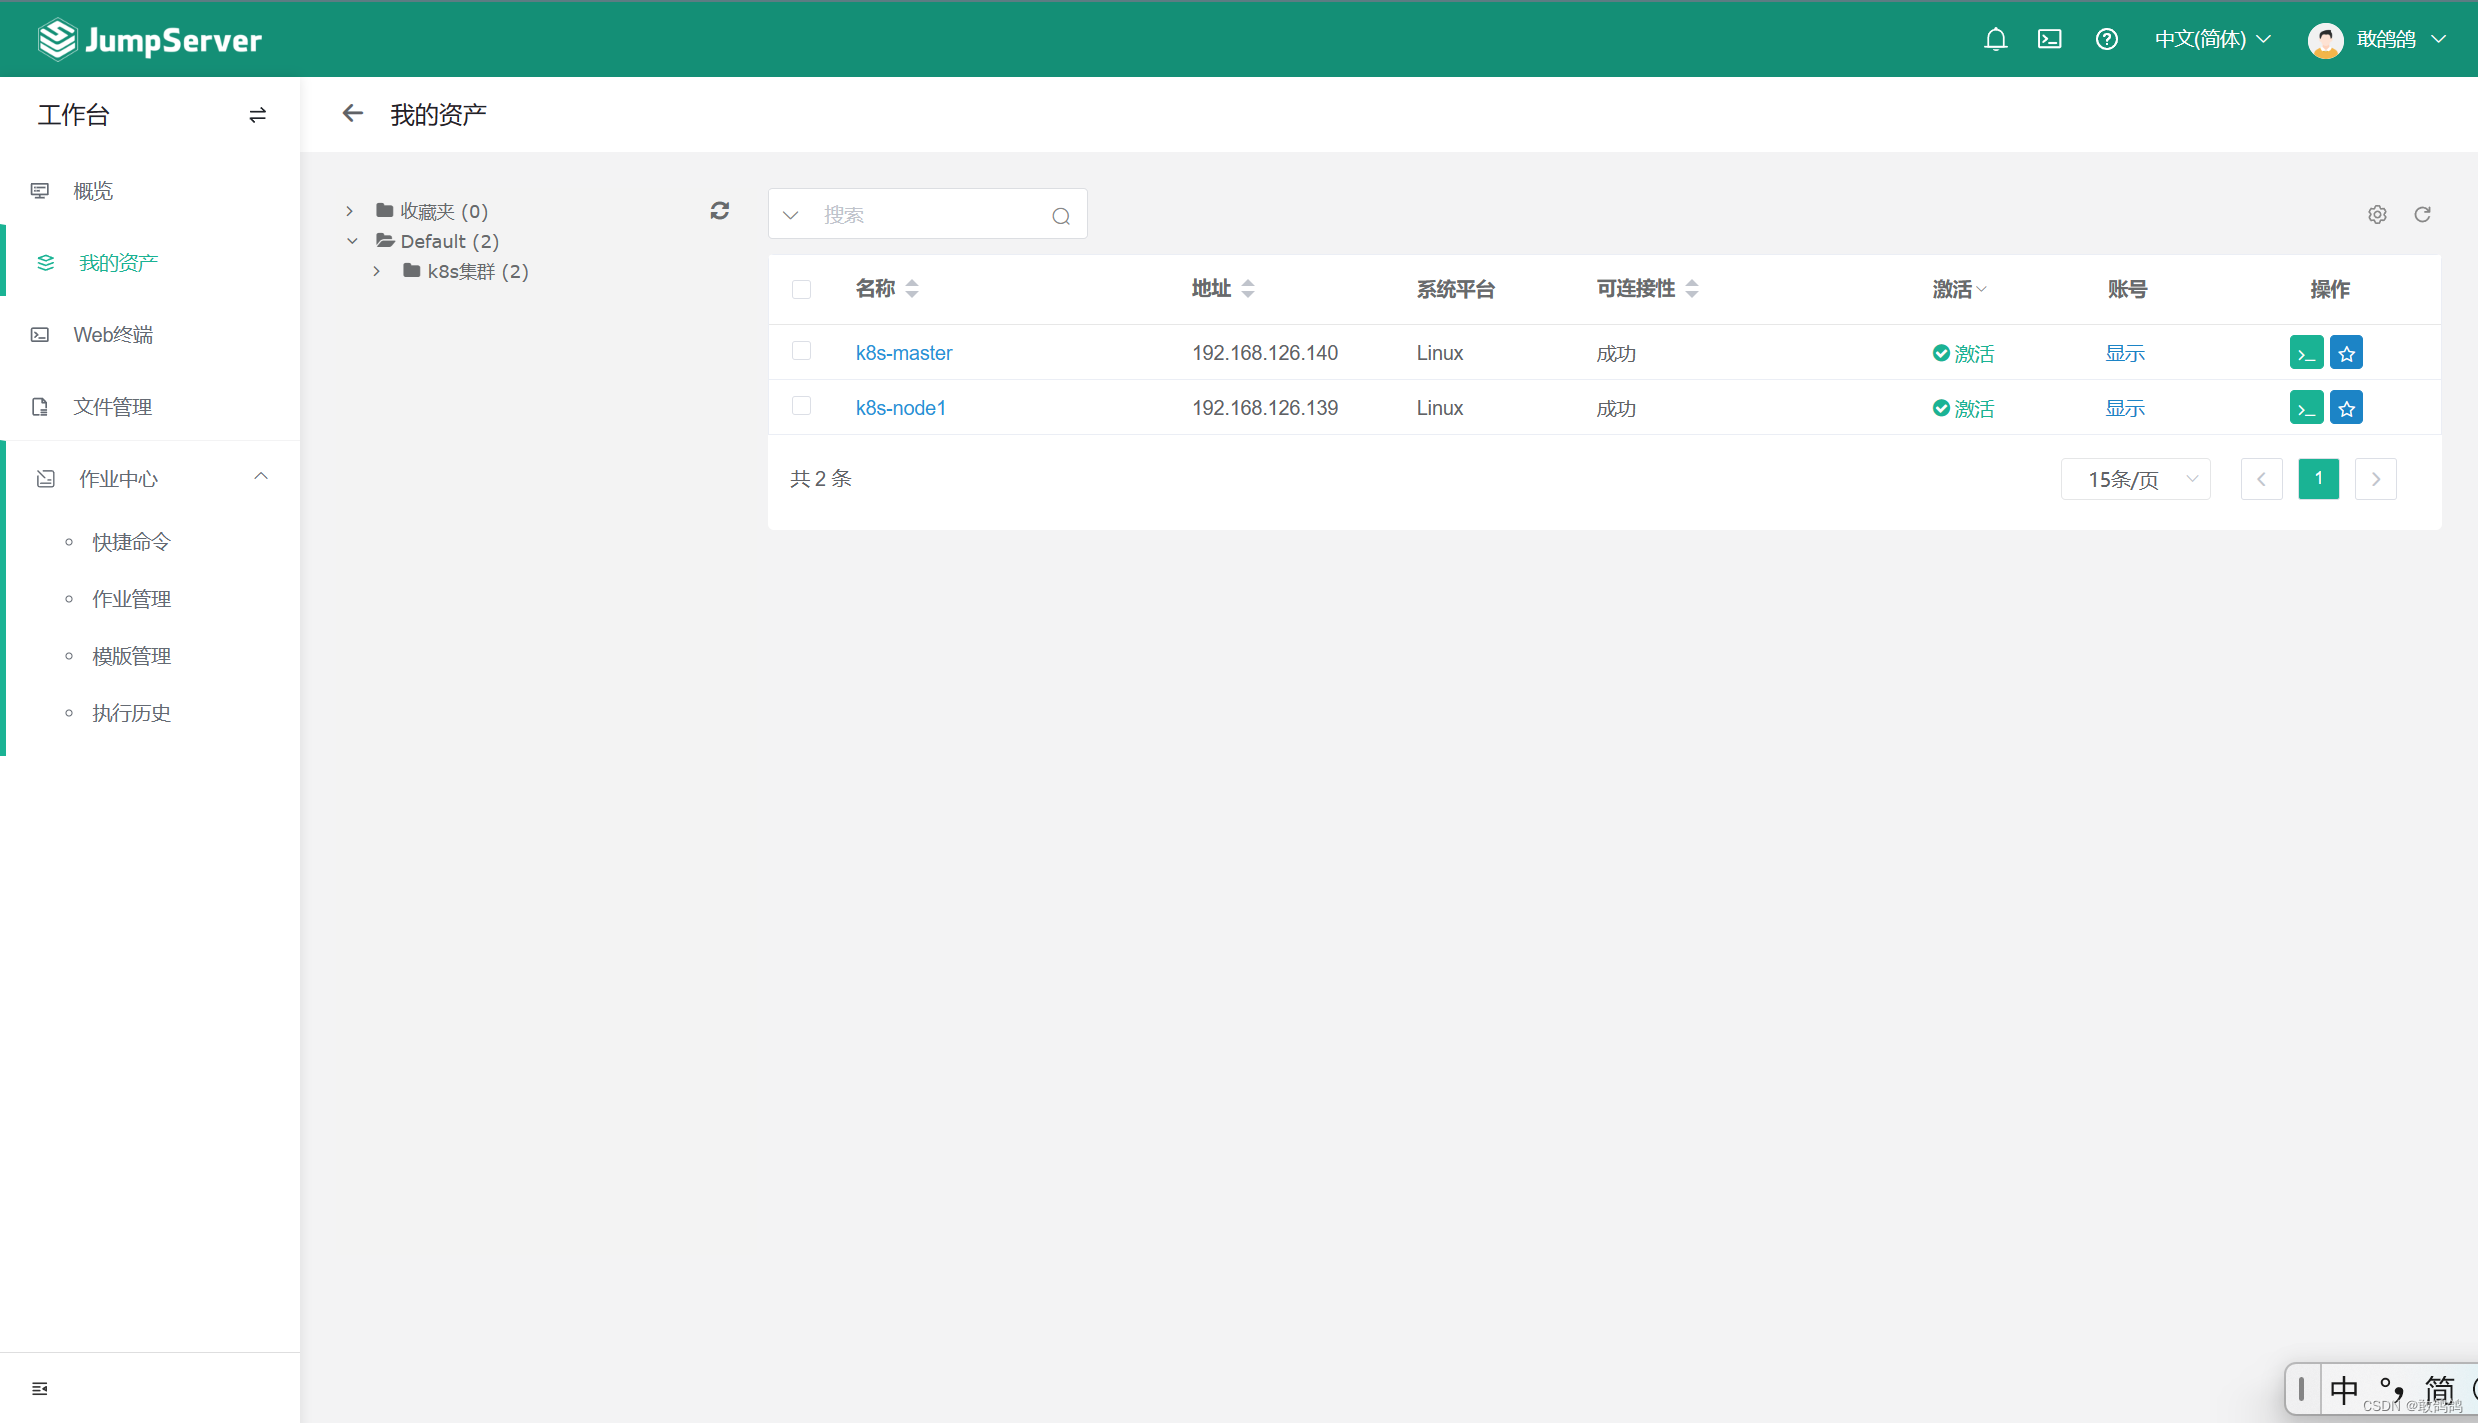The image size is (2478, 1423).
Task: Open Web终端 in the sidebar
Action: (112, 335)
